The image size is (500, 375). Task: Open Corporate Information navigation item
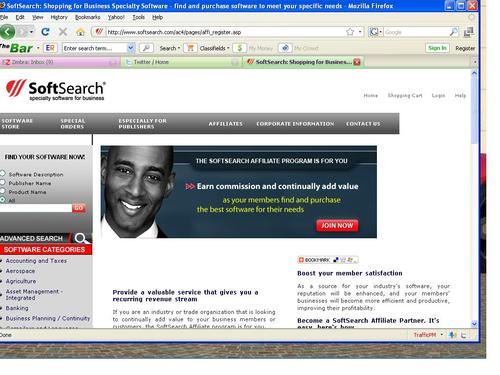point(295,124)
